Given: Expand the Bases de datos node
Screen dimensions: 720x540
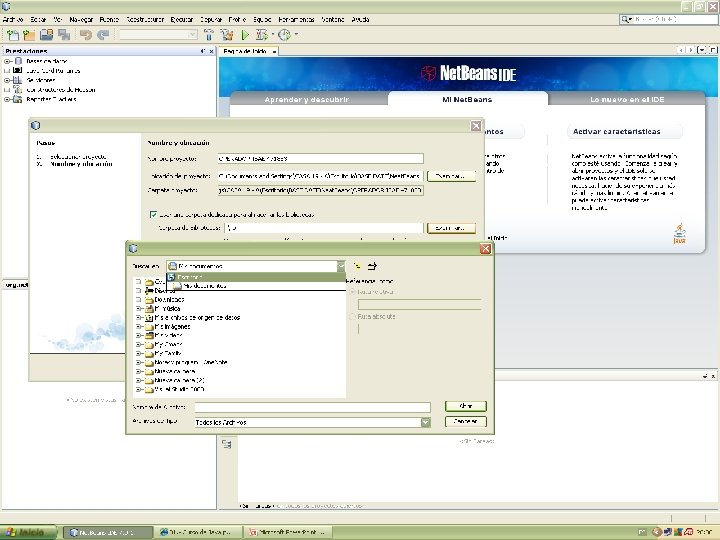Looking at the screenshot, I should [x=7, y=61].
